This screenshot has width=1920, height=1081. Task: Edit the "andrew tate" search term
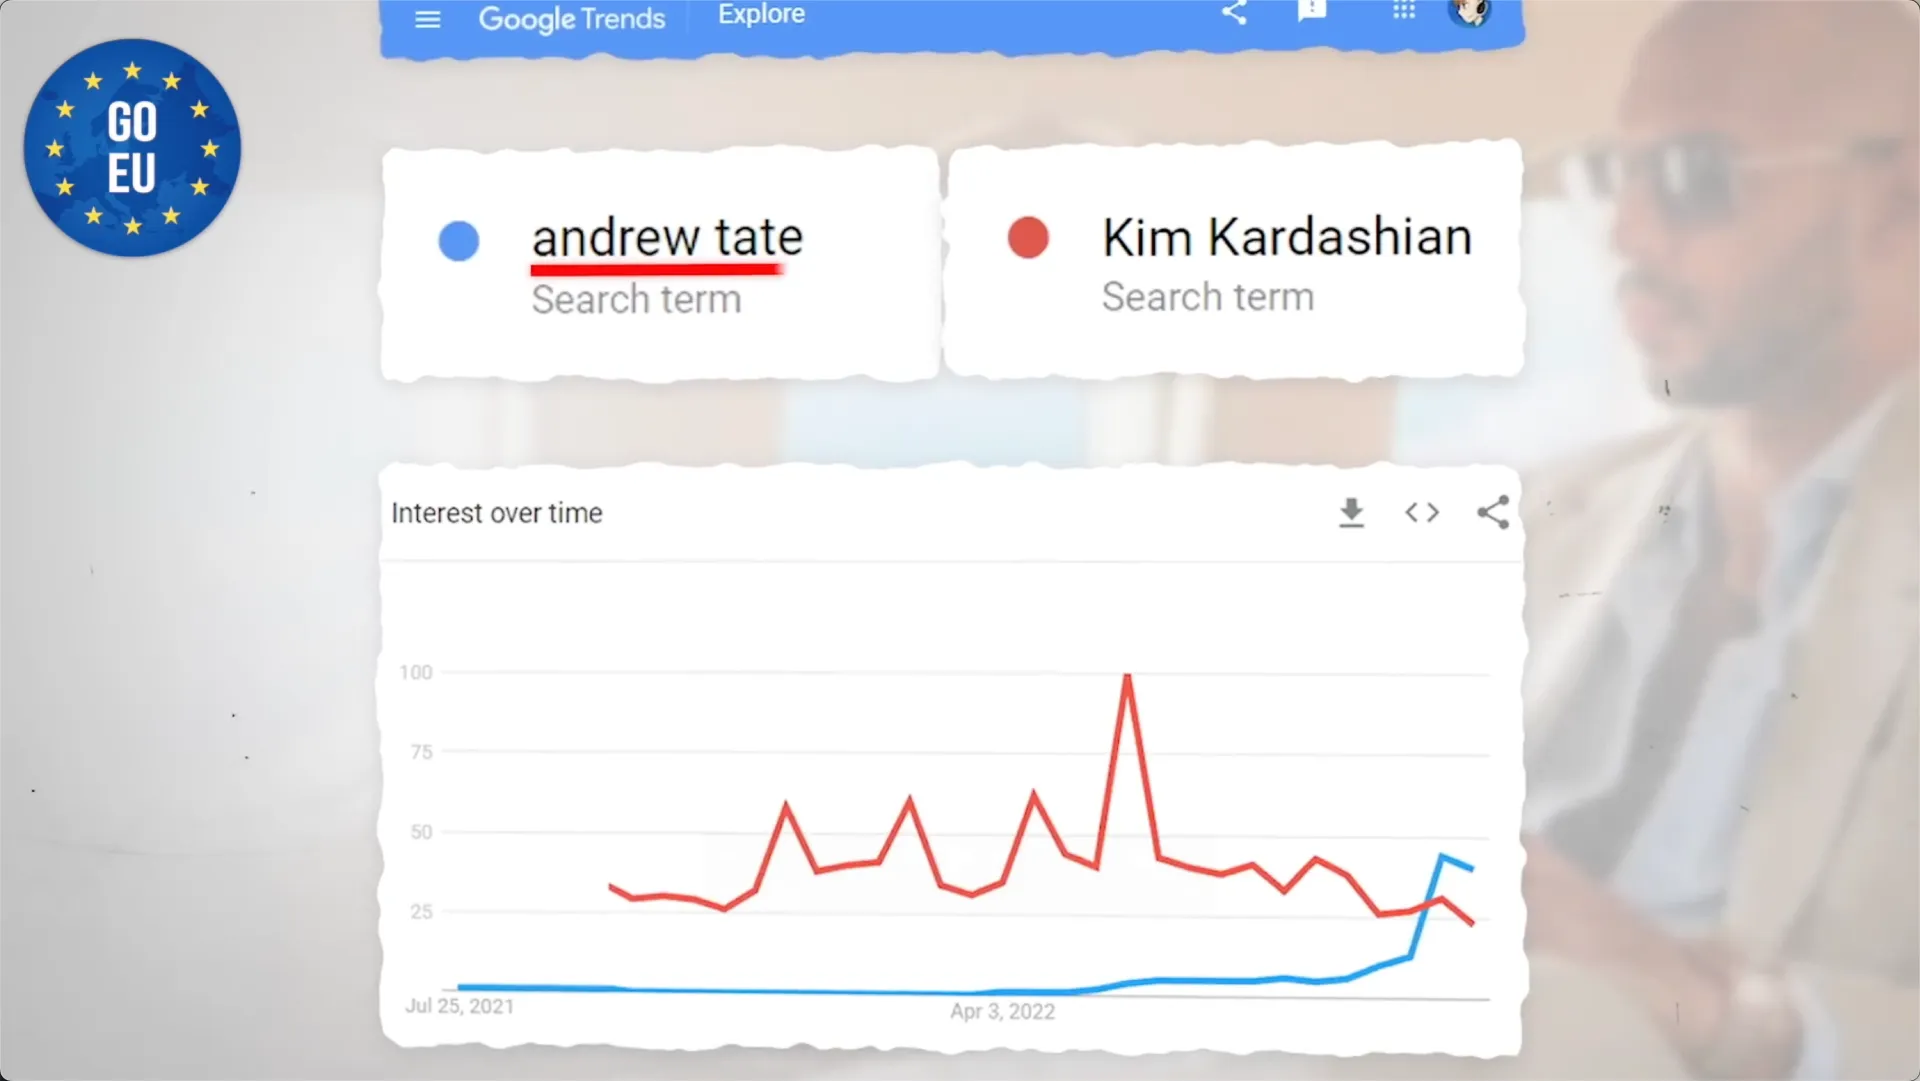point(667,238)
